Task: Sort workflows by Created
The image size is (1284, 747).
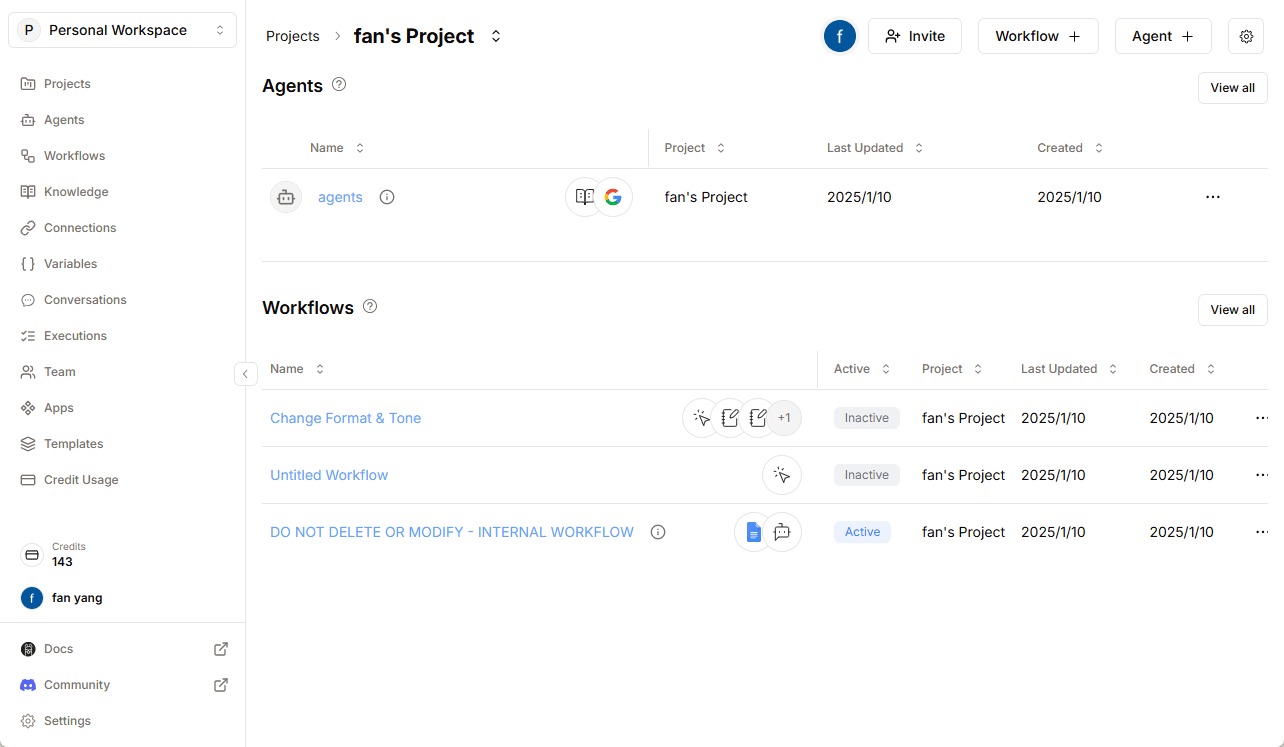Action: 1183,369
